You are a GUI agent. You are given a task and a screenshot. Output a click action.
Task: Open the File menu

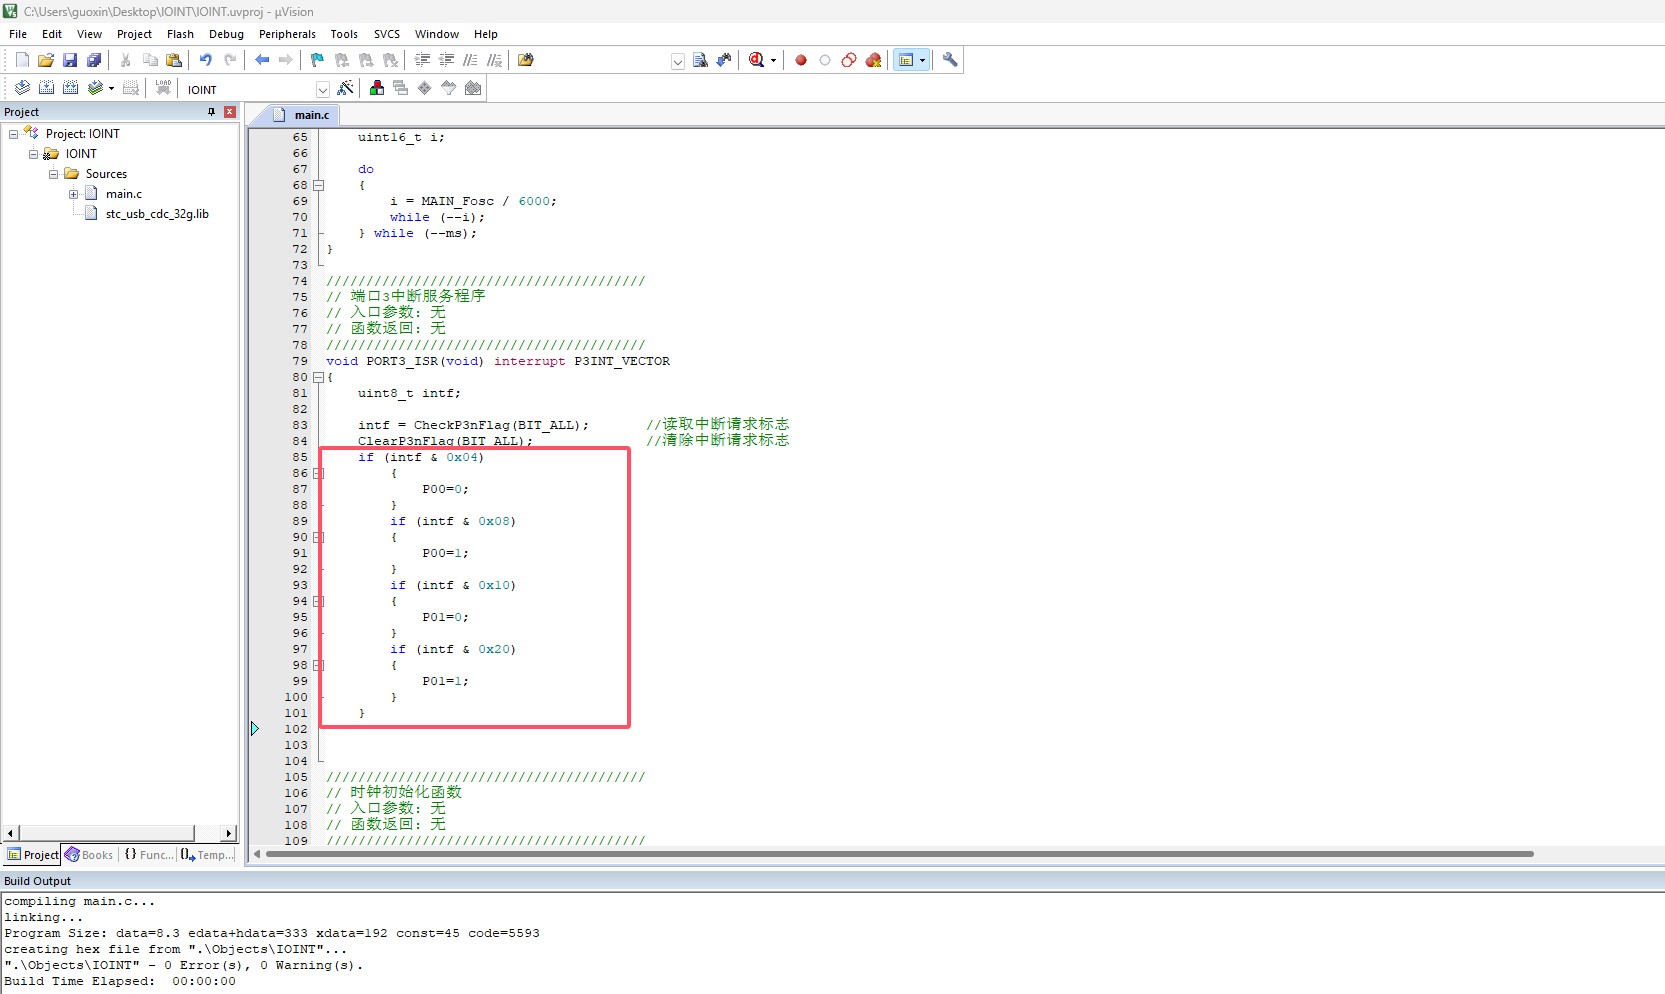[x=18, y=34]
